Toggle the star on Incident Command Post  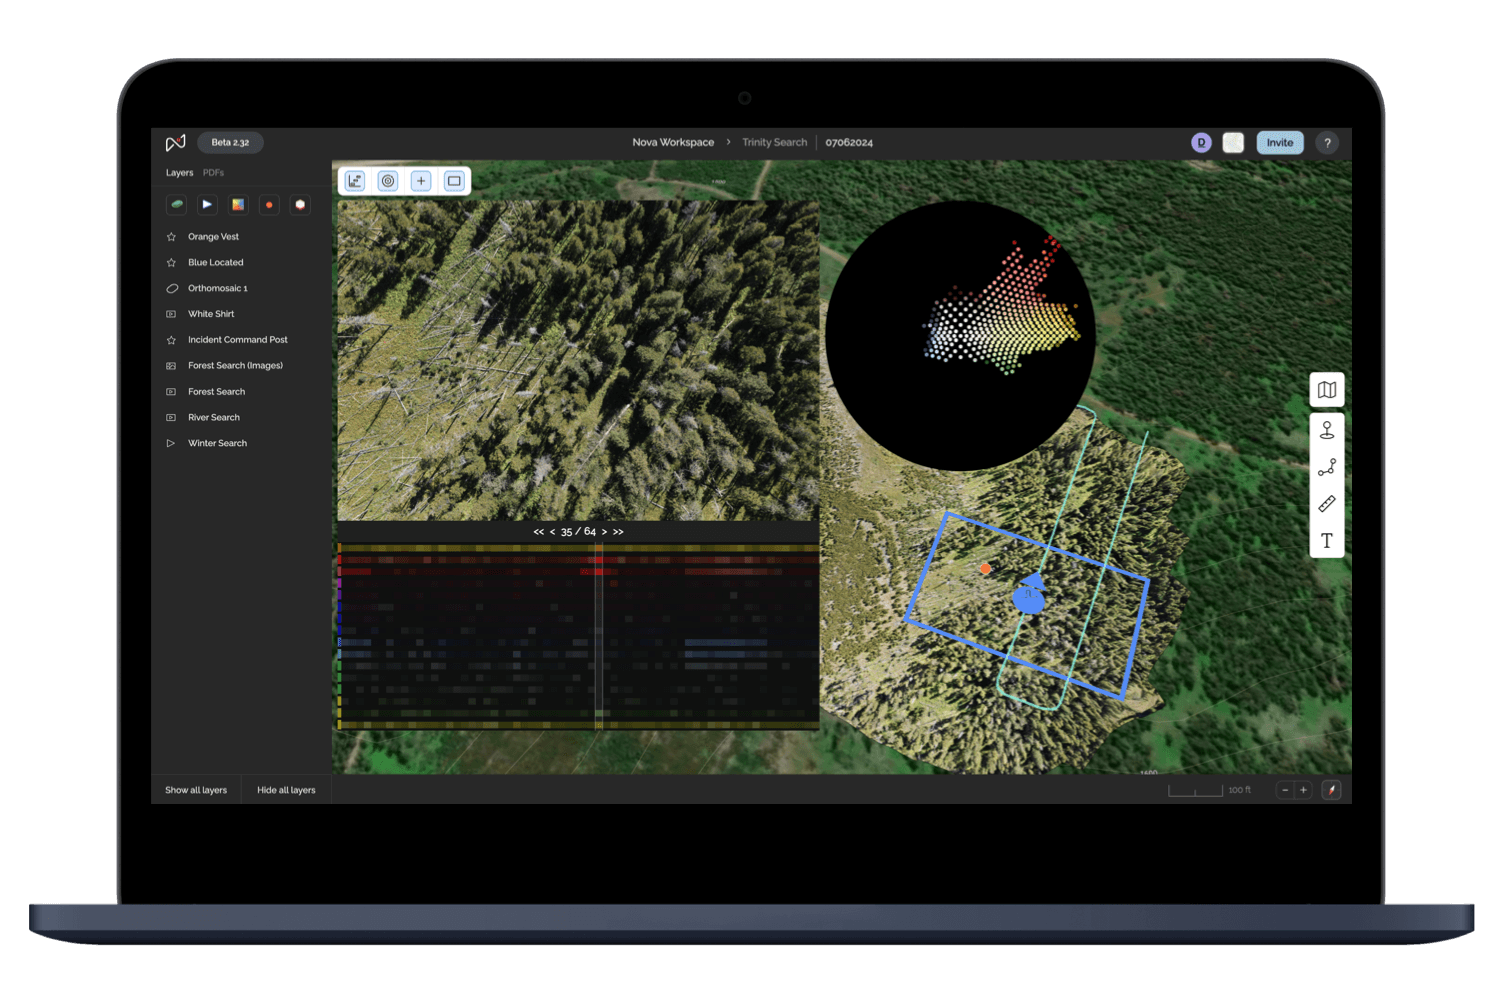pyautogui.click(x=171, y=339)
